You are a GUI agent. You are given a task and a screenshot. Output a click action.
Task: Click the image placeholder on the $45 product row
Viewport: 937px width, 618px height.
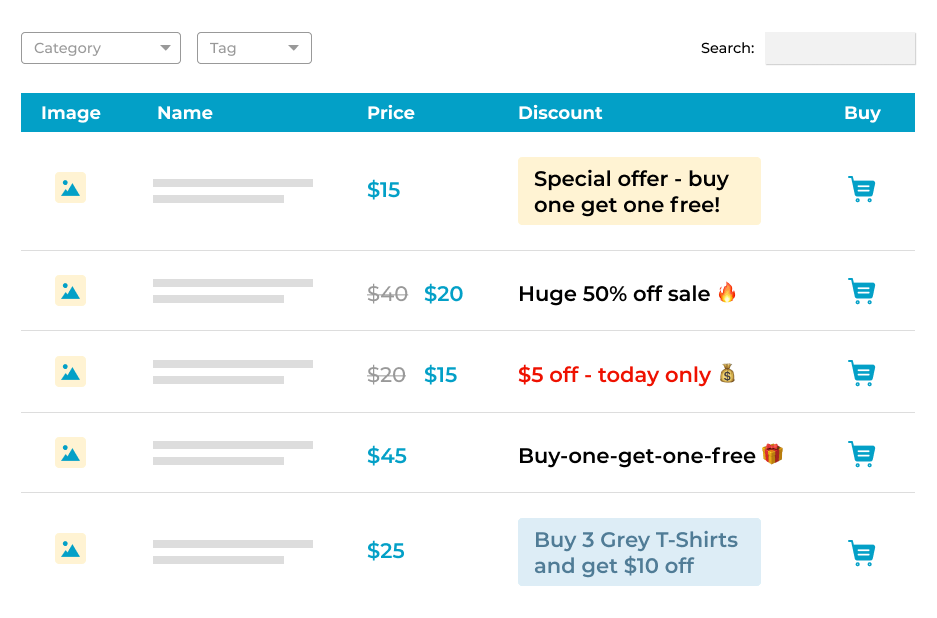(70, 452)
